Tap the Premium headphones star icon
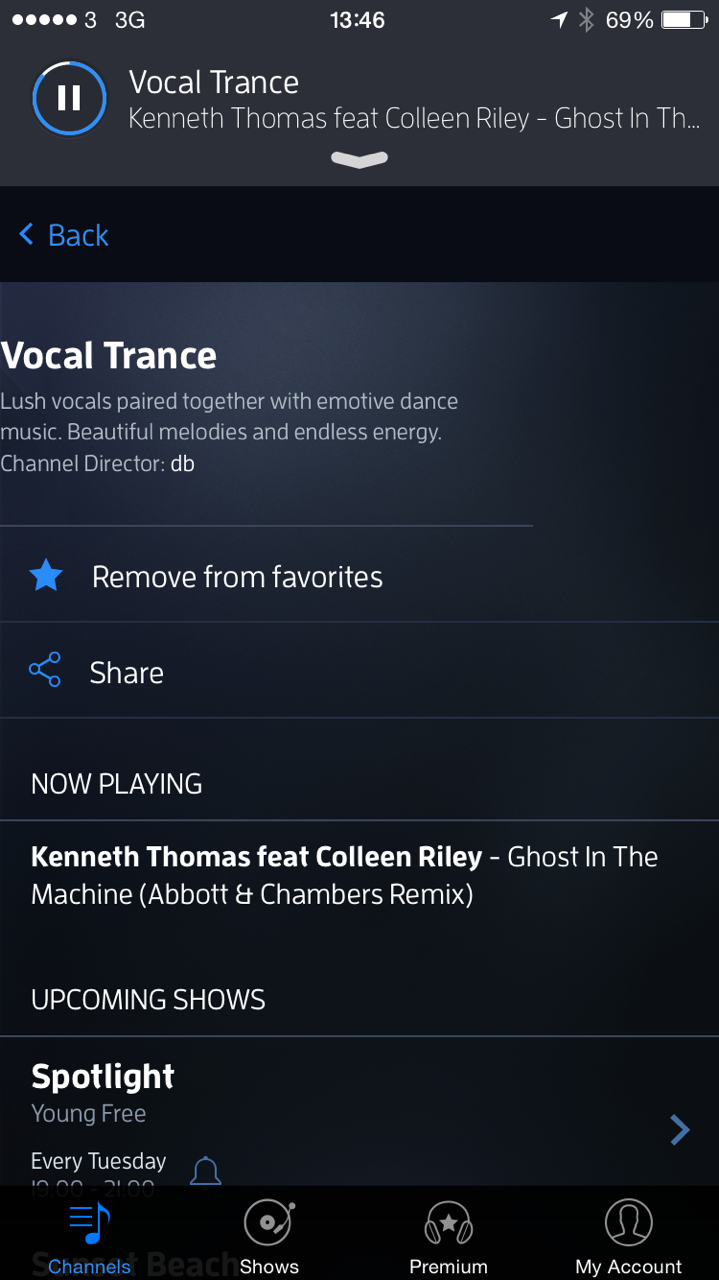 click(448, 1222)
